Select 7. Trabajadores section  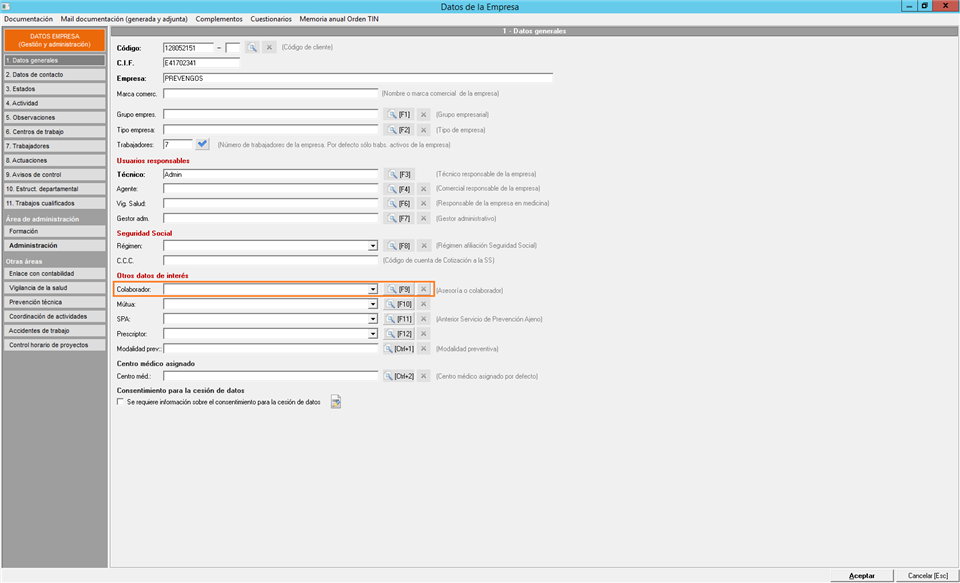[54, 146]
